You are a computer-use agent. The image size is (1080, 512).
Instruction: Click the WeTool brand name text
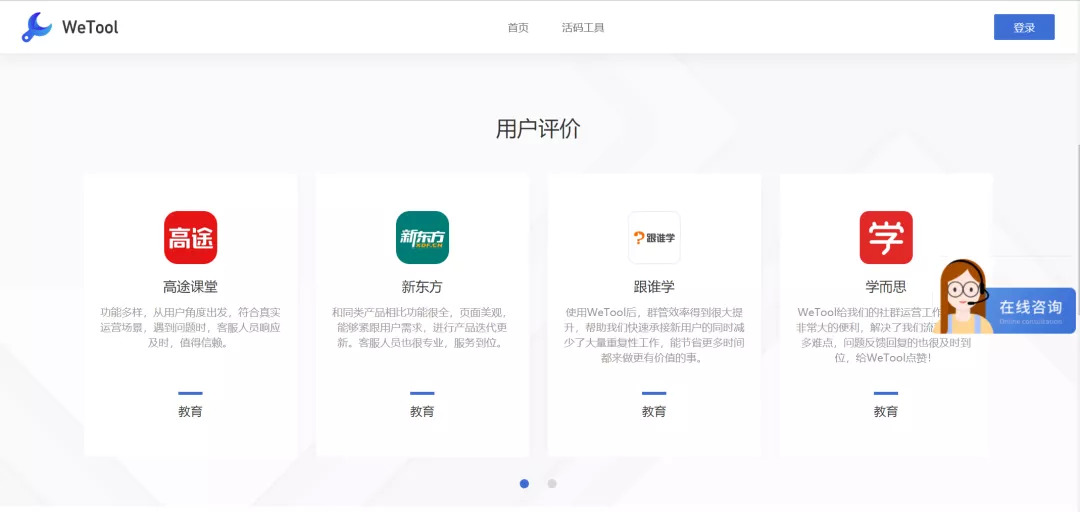[x=90, y=28]
